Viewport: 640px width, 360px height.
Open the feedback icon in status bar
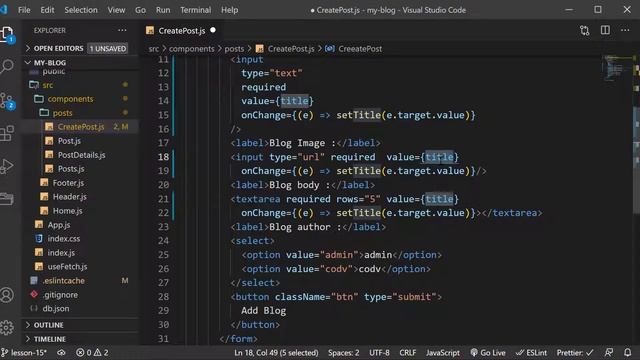point(609,352)
